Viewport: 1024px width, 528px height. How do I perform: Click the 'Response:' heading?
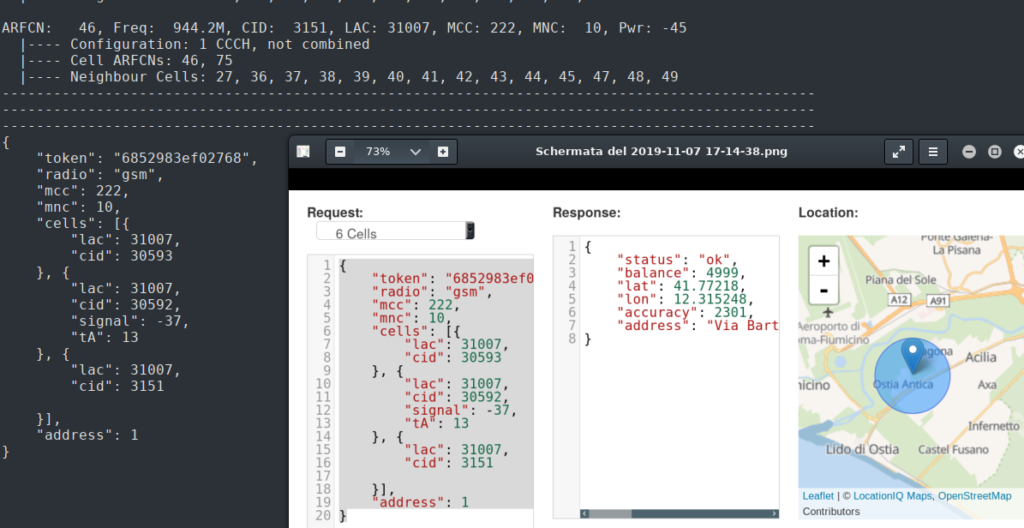(x=586, y=212)
